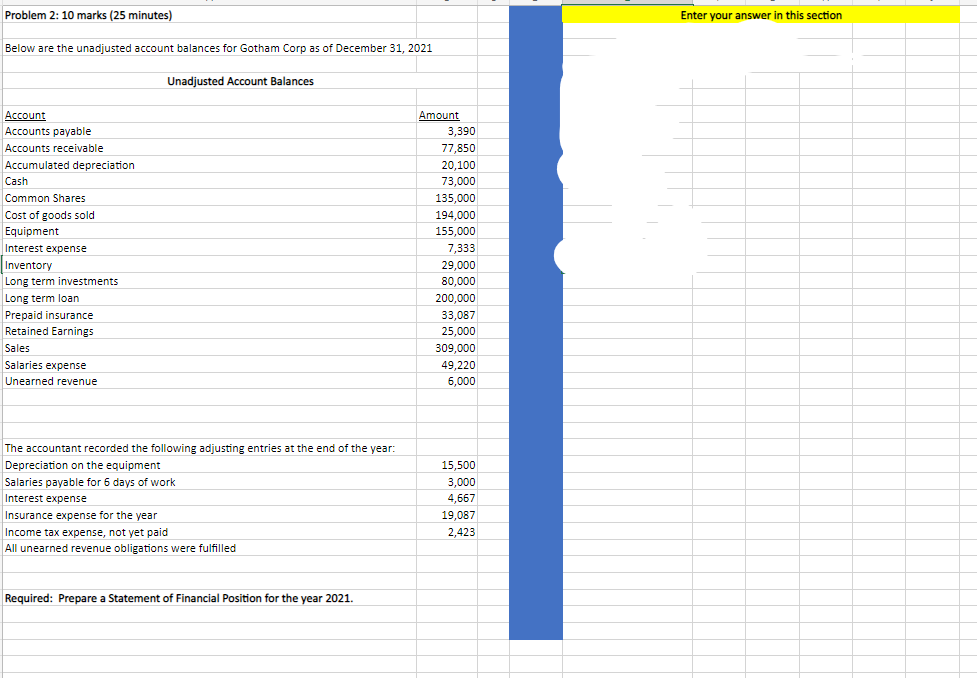Click the Common Shares account name

coord(46,197)
